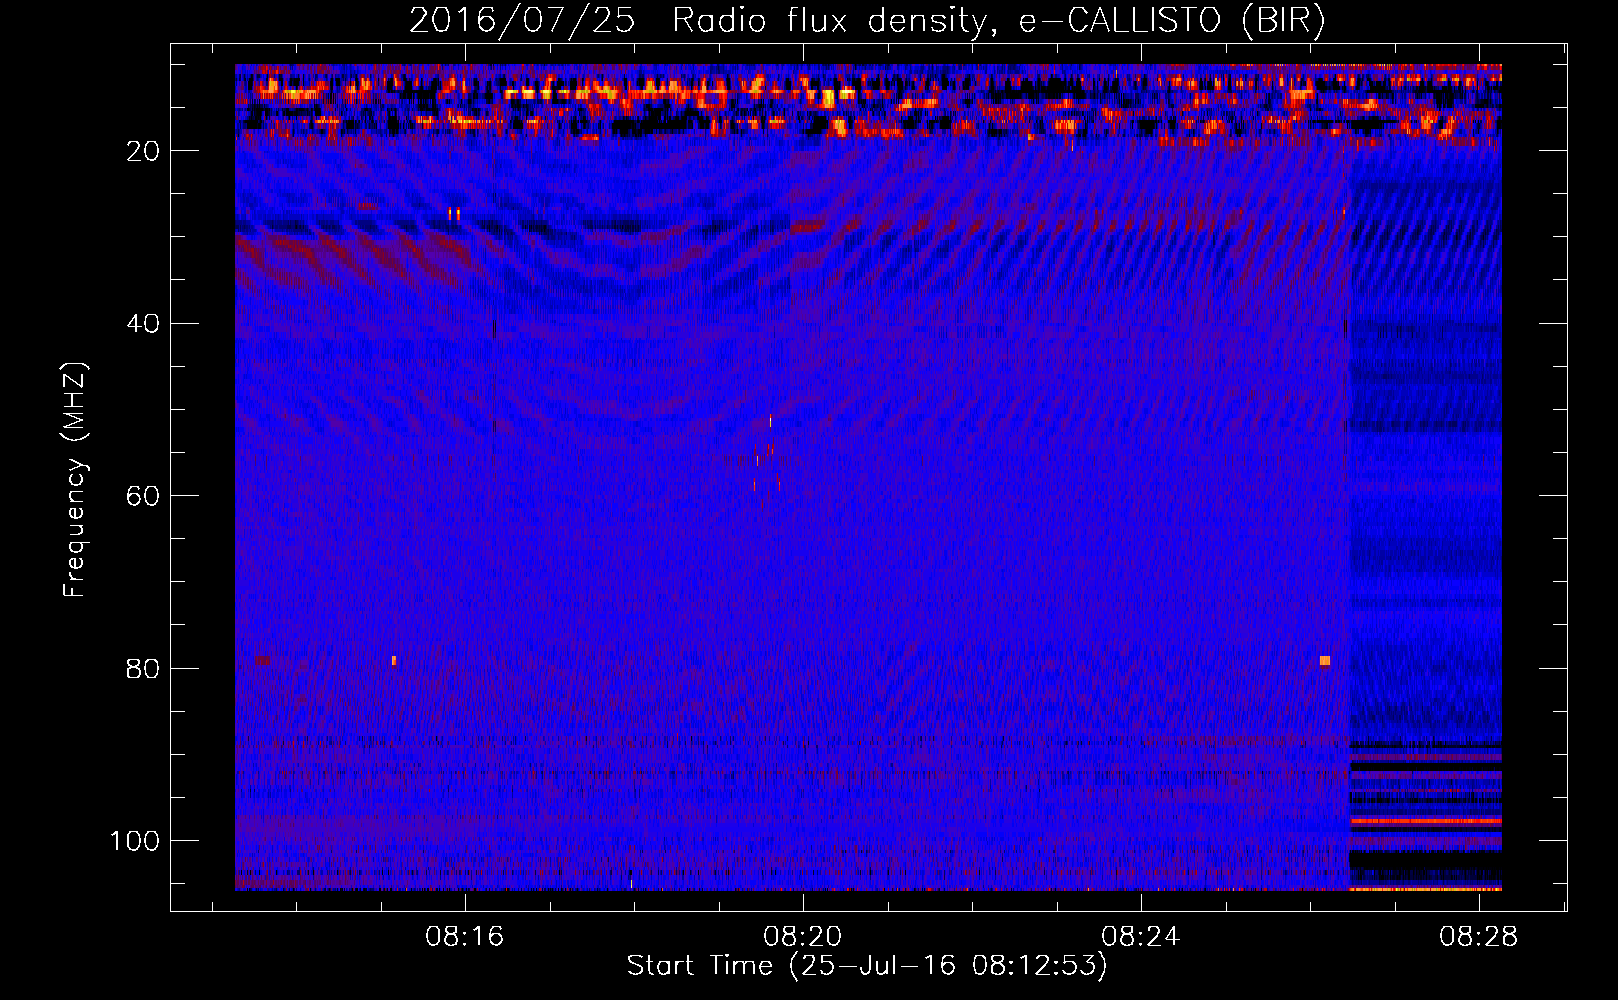Click the '08:24' time tick label
Screen dimensions: 1618x1000
1141,937
